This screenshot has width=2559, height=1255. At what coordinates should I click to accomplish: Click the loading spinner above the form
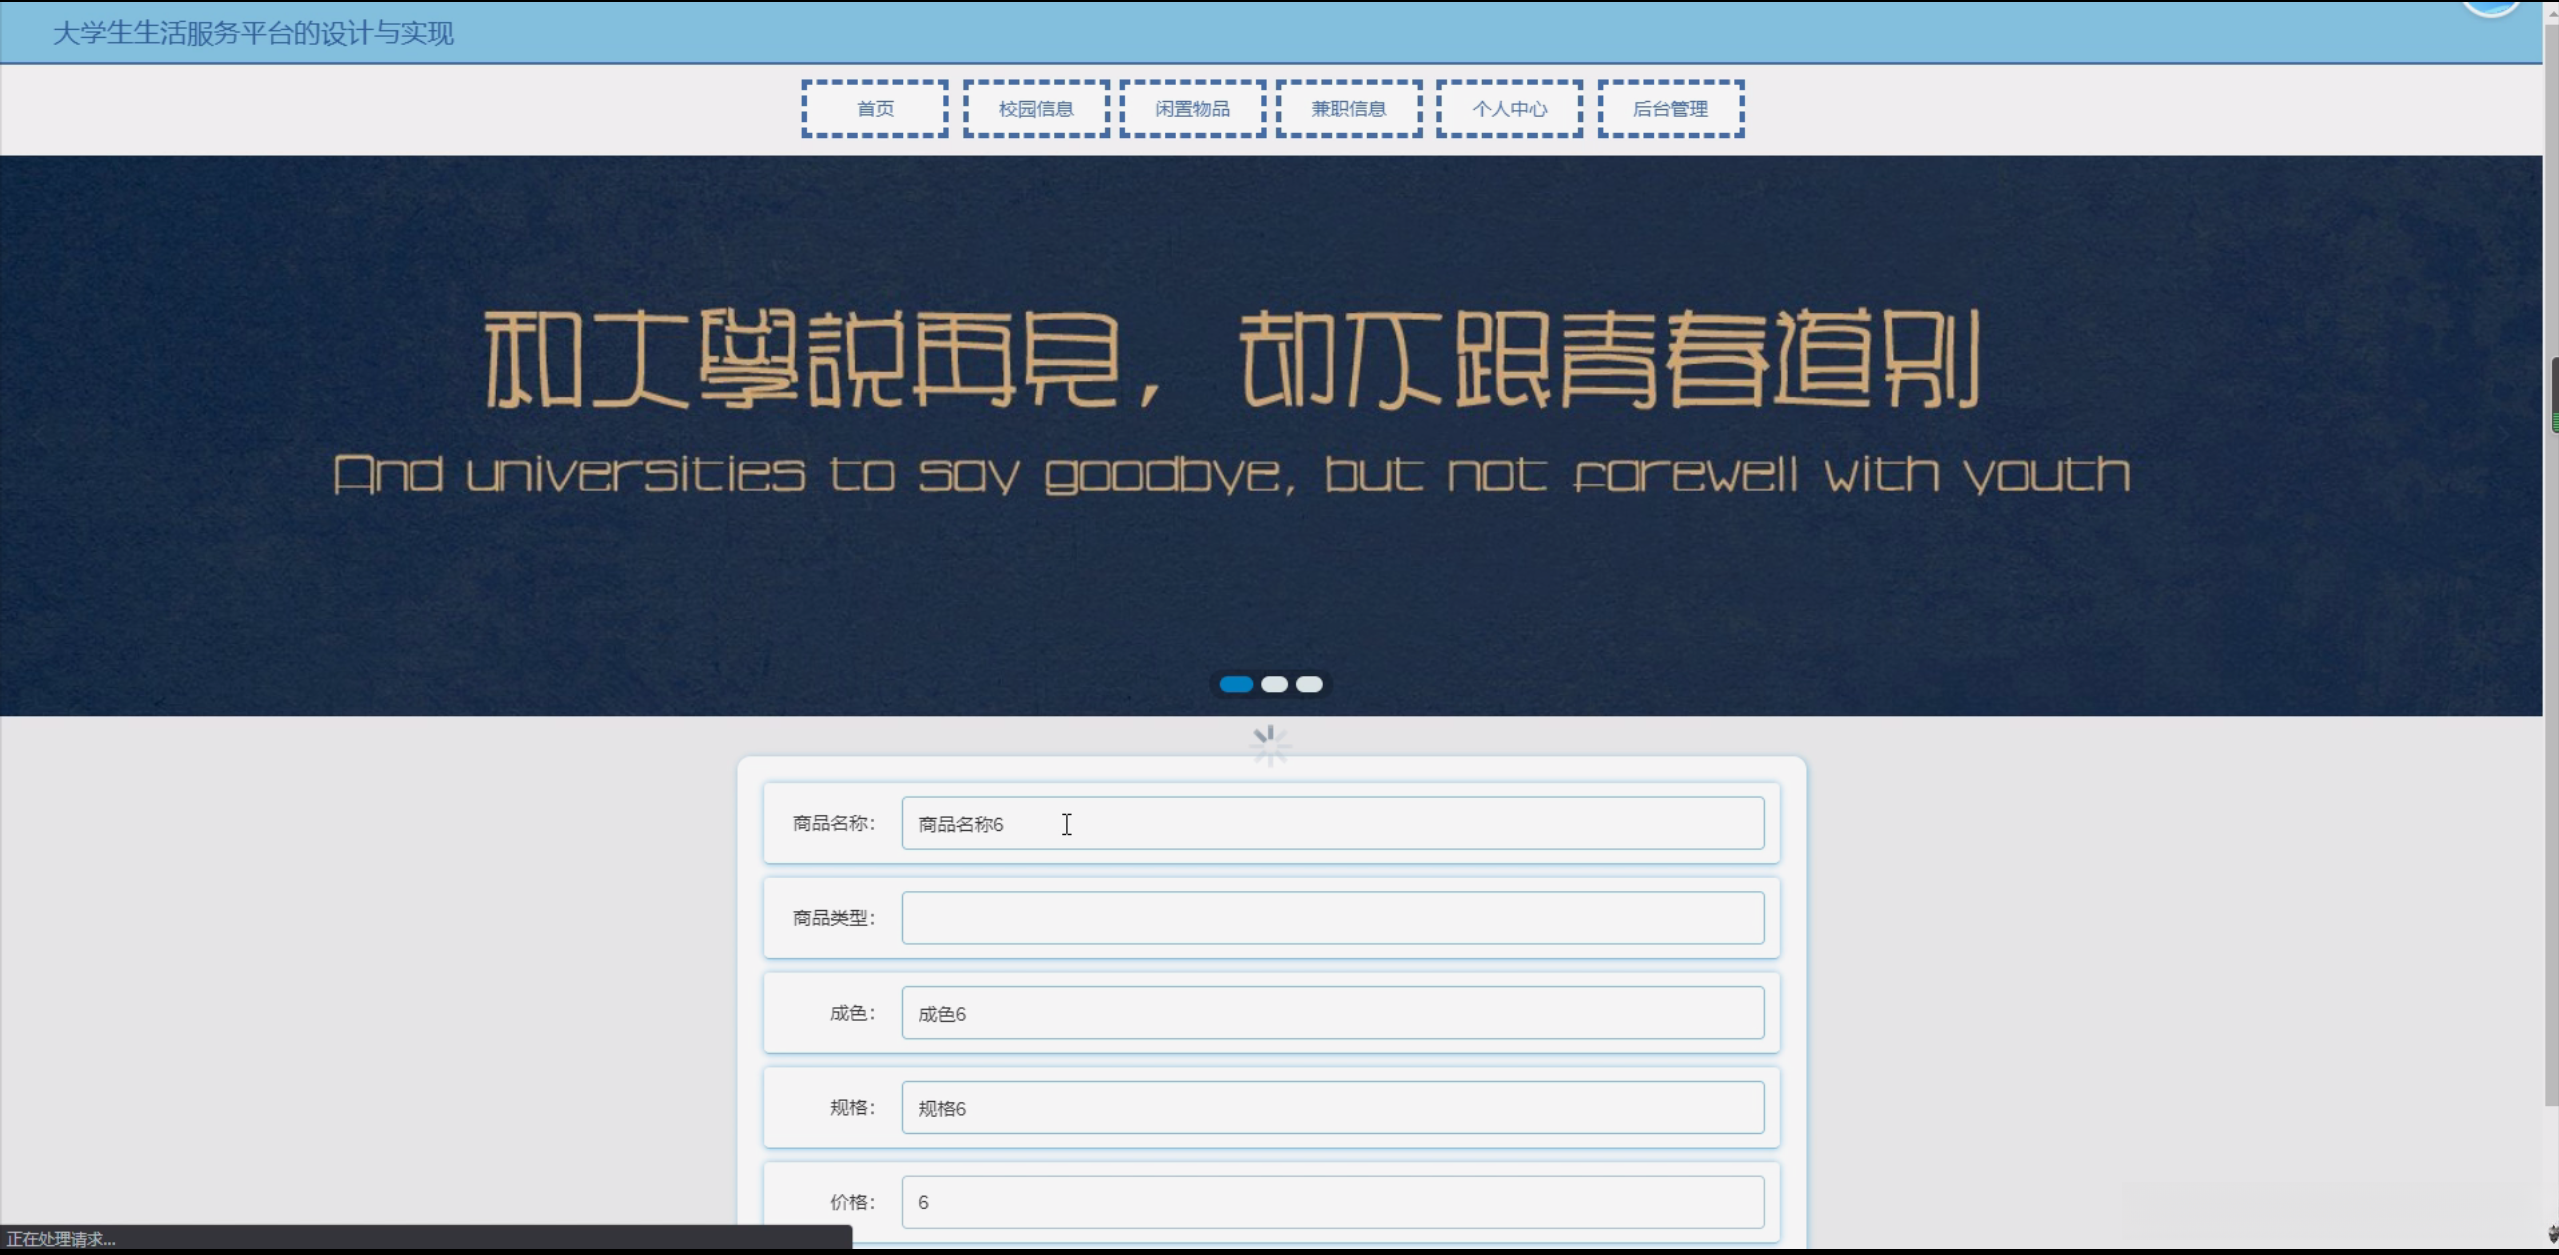(x=1269, y=745)
